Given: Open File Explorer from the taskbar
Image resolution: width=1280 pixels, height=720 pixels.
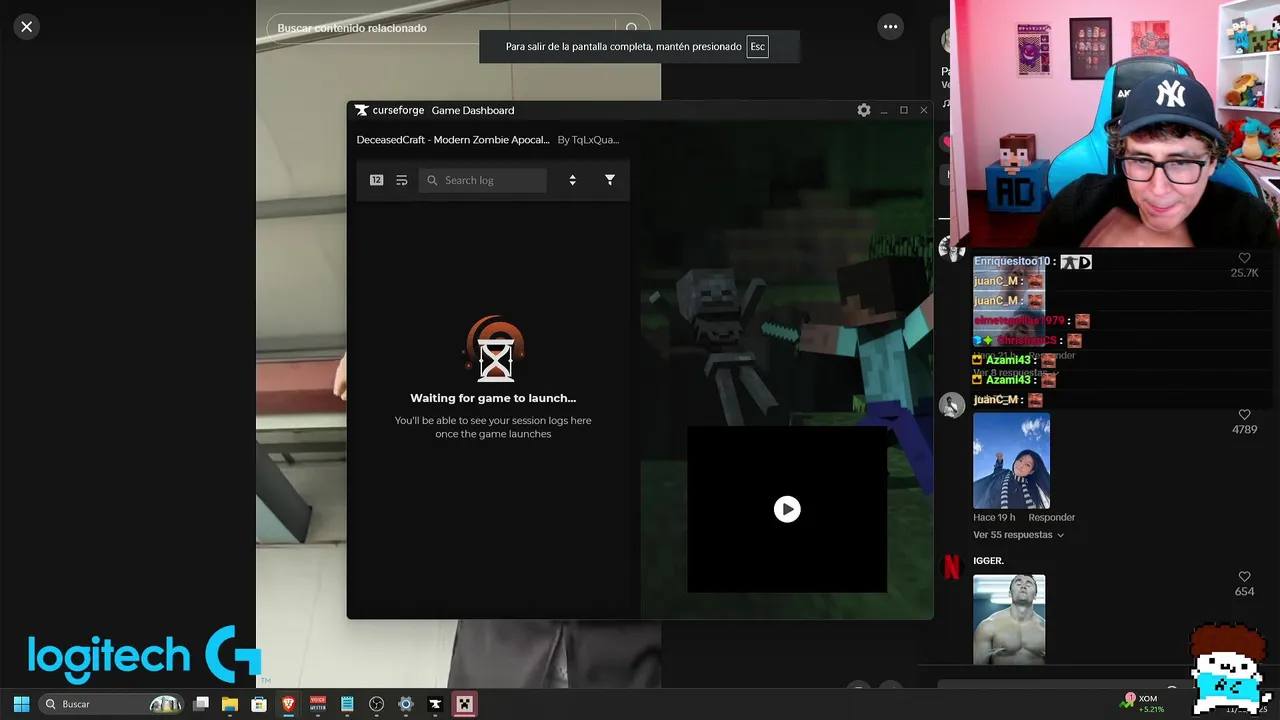Looking at the screenshot, I should (x=230, y=704).
